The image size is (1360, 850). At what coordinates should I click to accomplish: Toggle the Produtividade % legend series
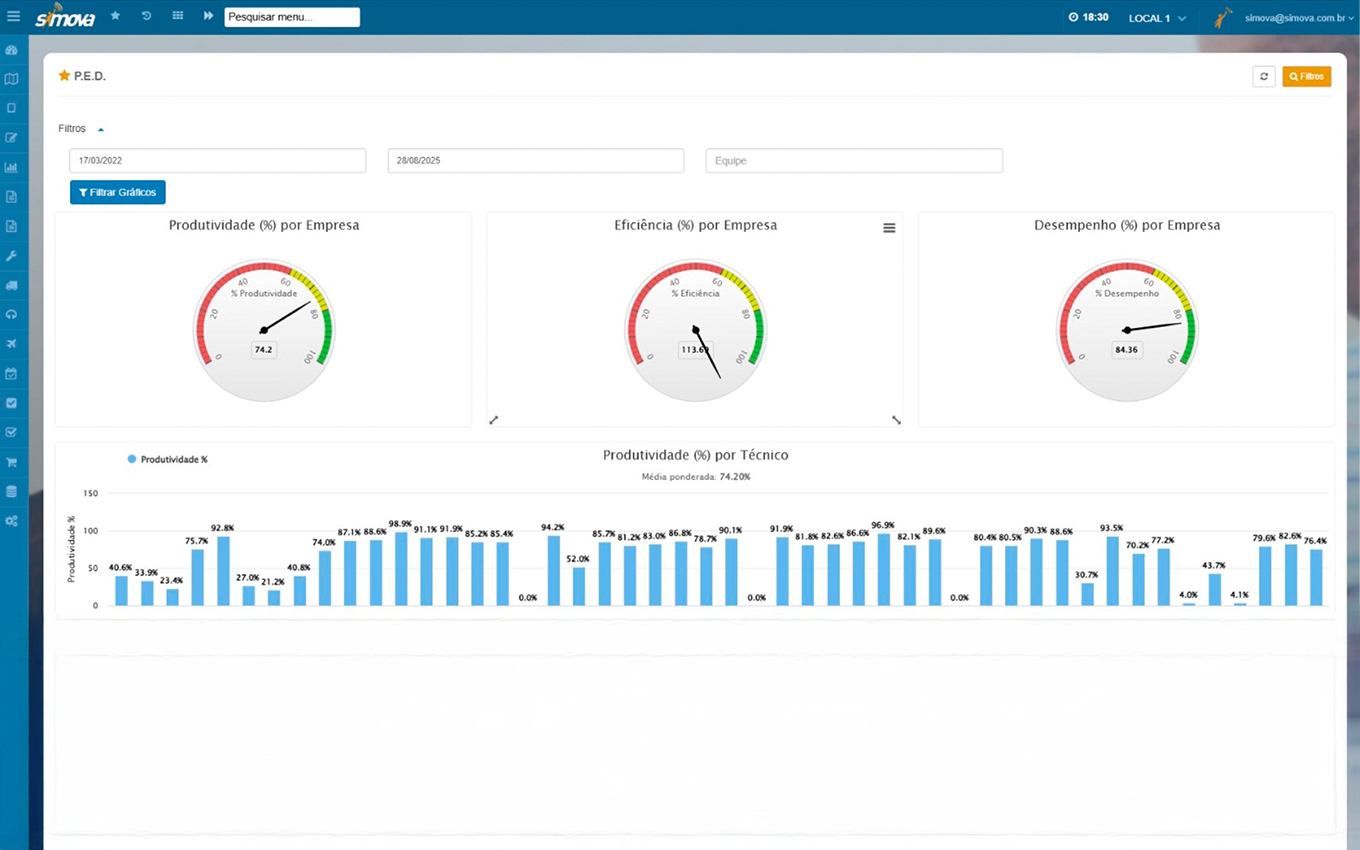(x=167, y=459)
